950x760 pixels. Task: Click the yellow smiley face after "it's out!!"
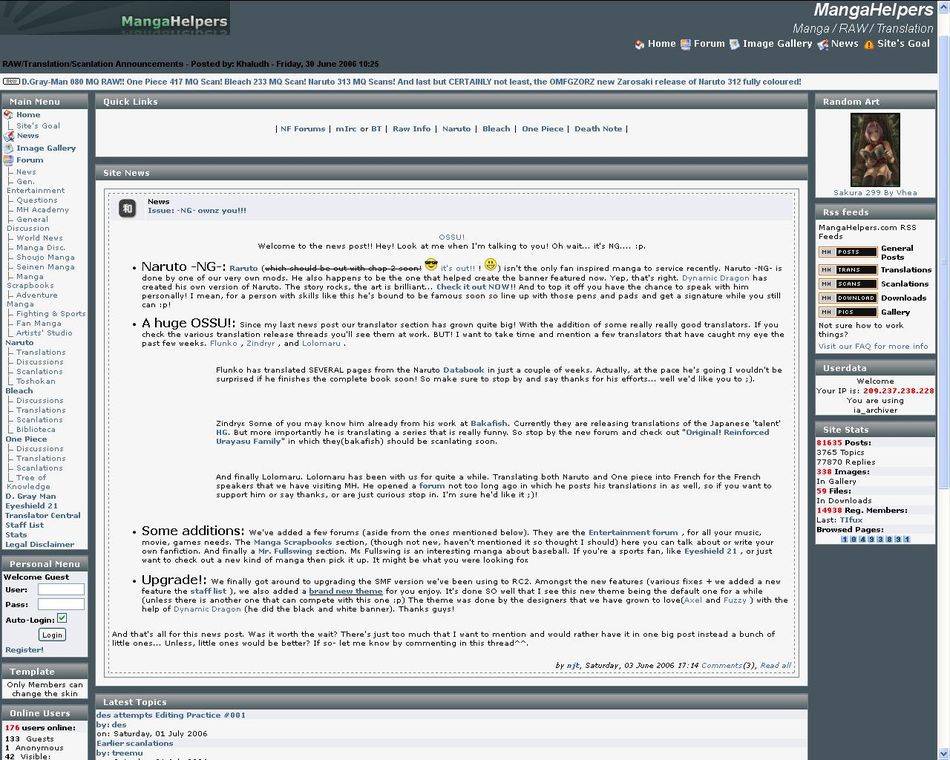[491, 265]
